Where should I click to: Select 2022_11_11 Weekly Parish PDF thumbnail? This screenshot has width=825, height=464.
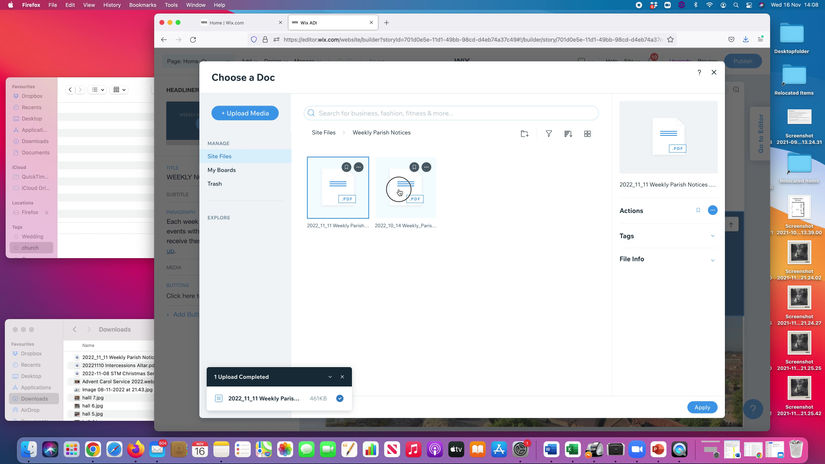(338, 187)
